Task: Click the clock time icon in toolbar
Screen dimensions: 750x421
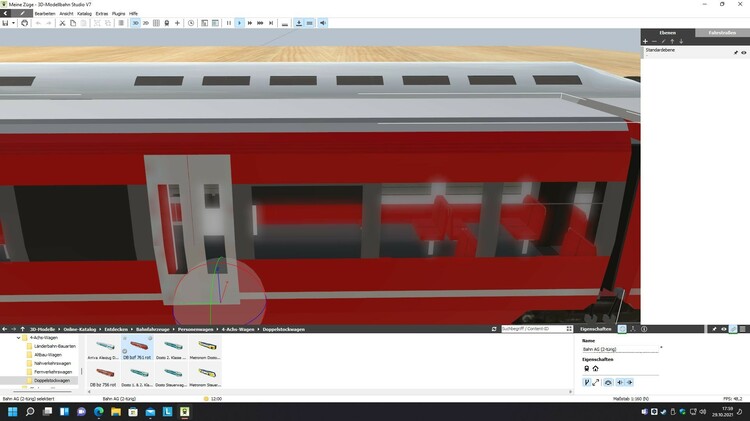Action: 191,22
